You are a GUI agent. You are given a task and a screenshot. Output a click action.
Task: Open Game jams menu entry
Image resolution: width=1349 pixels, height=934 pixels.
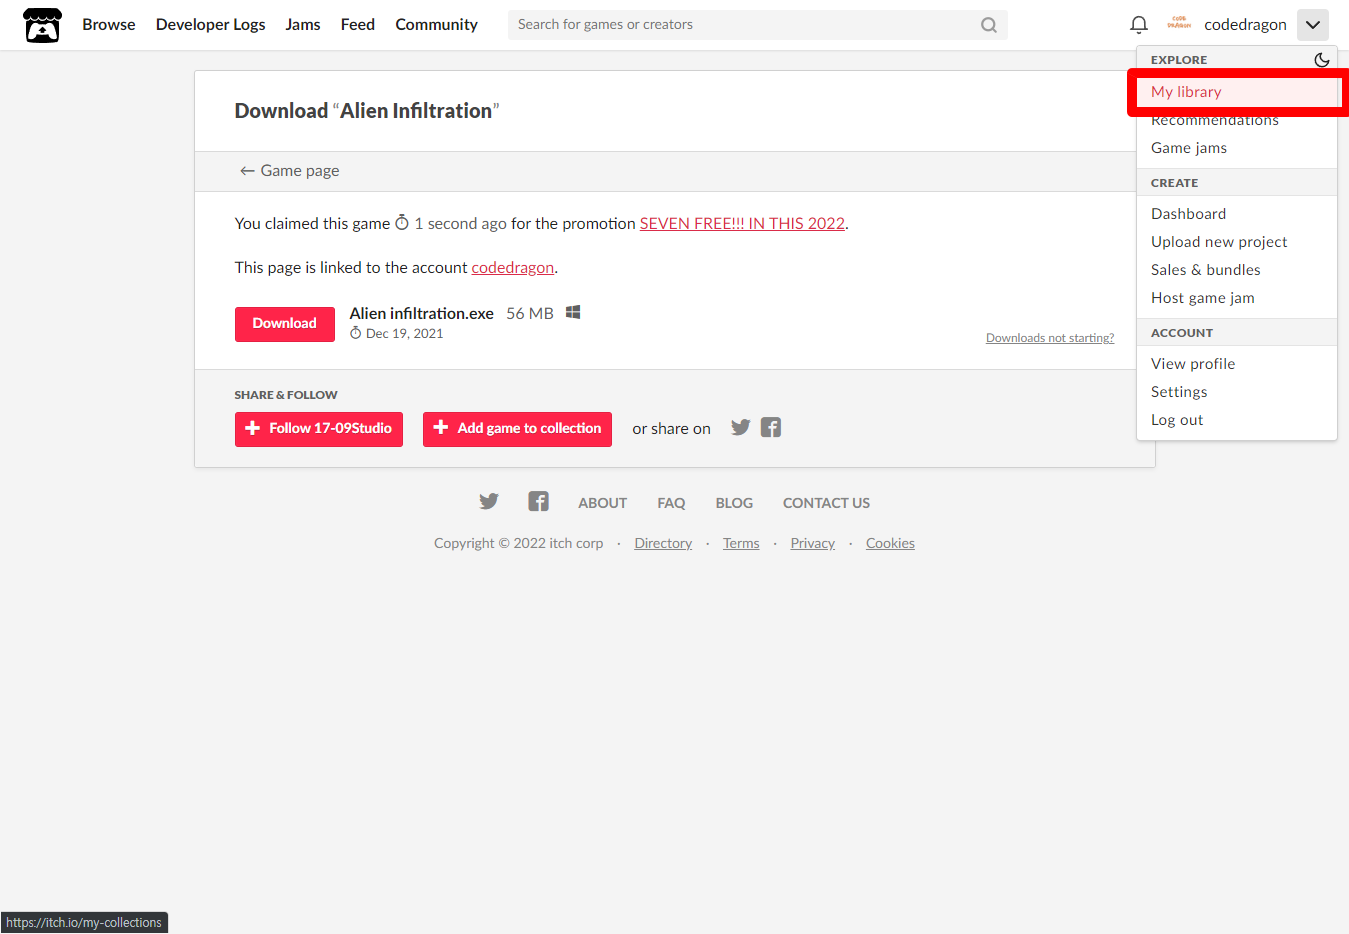tap(1237, 148)
